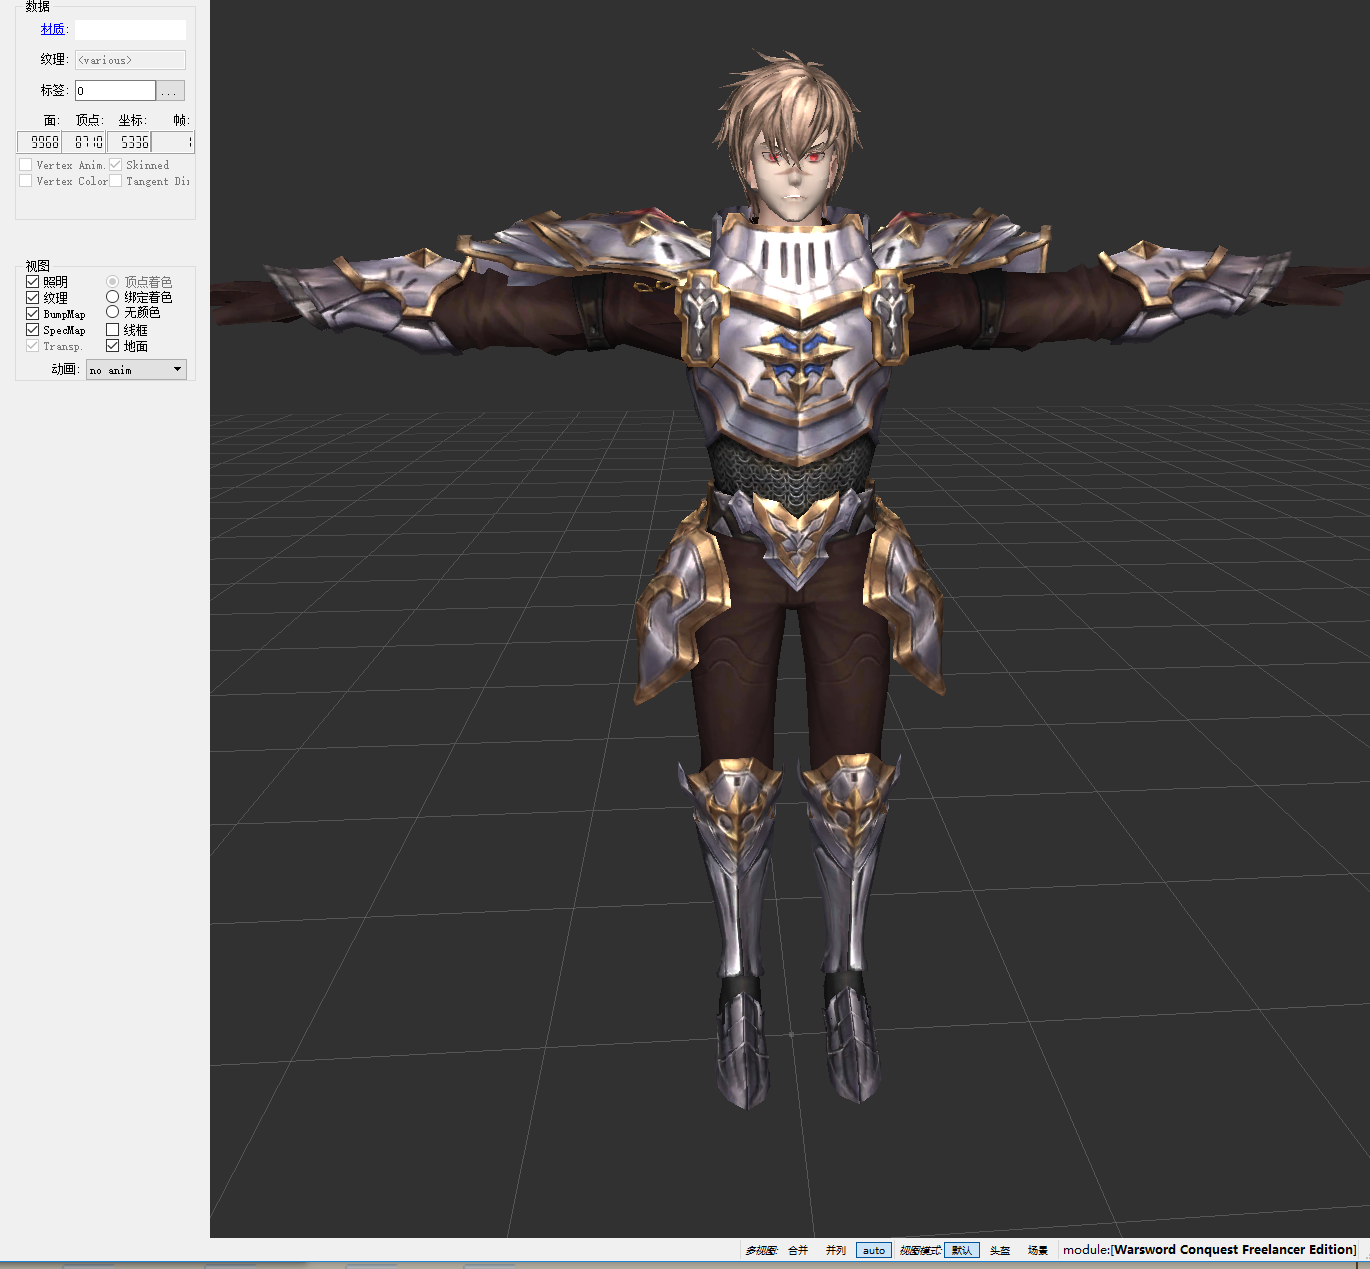This screenshot has height=1269, width=1370.
Task: Open the 材质 material link
Action: pyautogui.click(x=52, y=29)
